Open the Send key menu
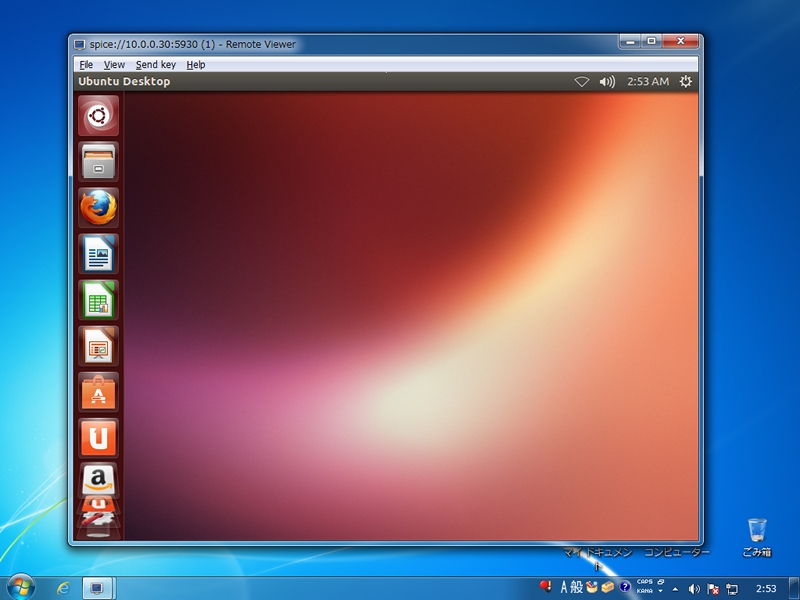Viewport: 800px width, 600px height. click(x=156, y=65)
